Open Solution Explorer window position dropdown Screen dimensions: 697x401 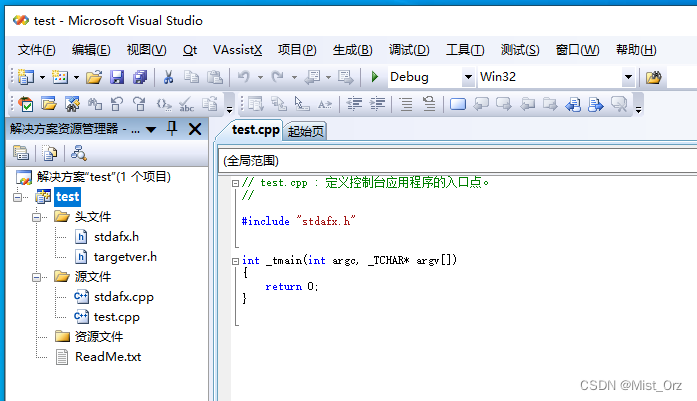pyautogui.click(x=151, y=129)
